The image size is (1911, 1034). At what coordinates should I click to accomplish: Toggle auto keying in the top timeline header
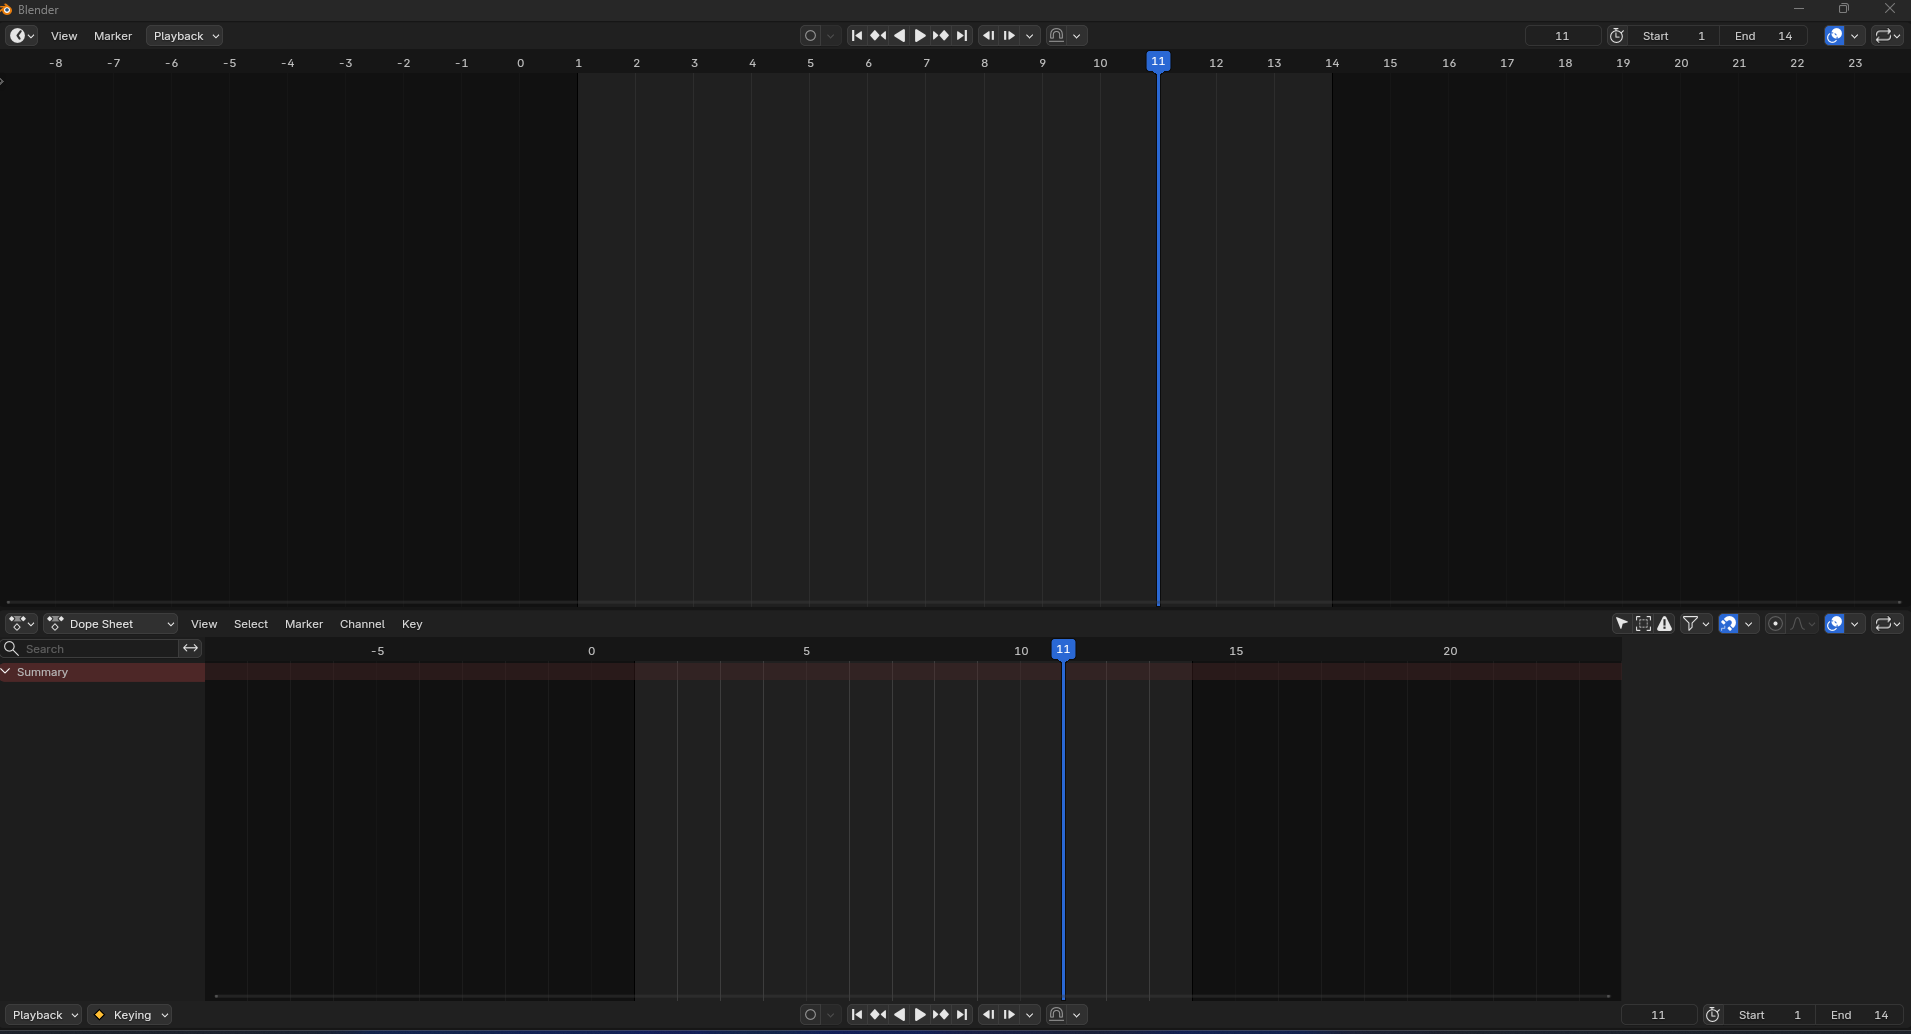(810, 36)
